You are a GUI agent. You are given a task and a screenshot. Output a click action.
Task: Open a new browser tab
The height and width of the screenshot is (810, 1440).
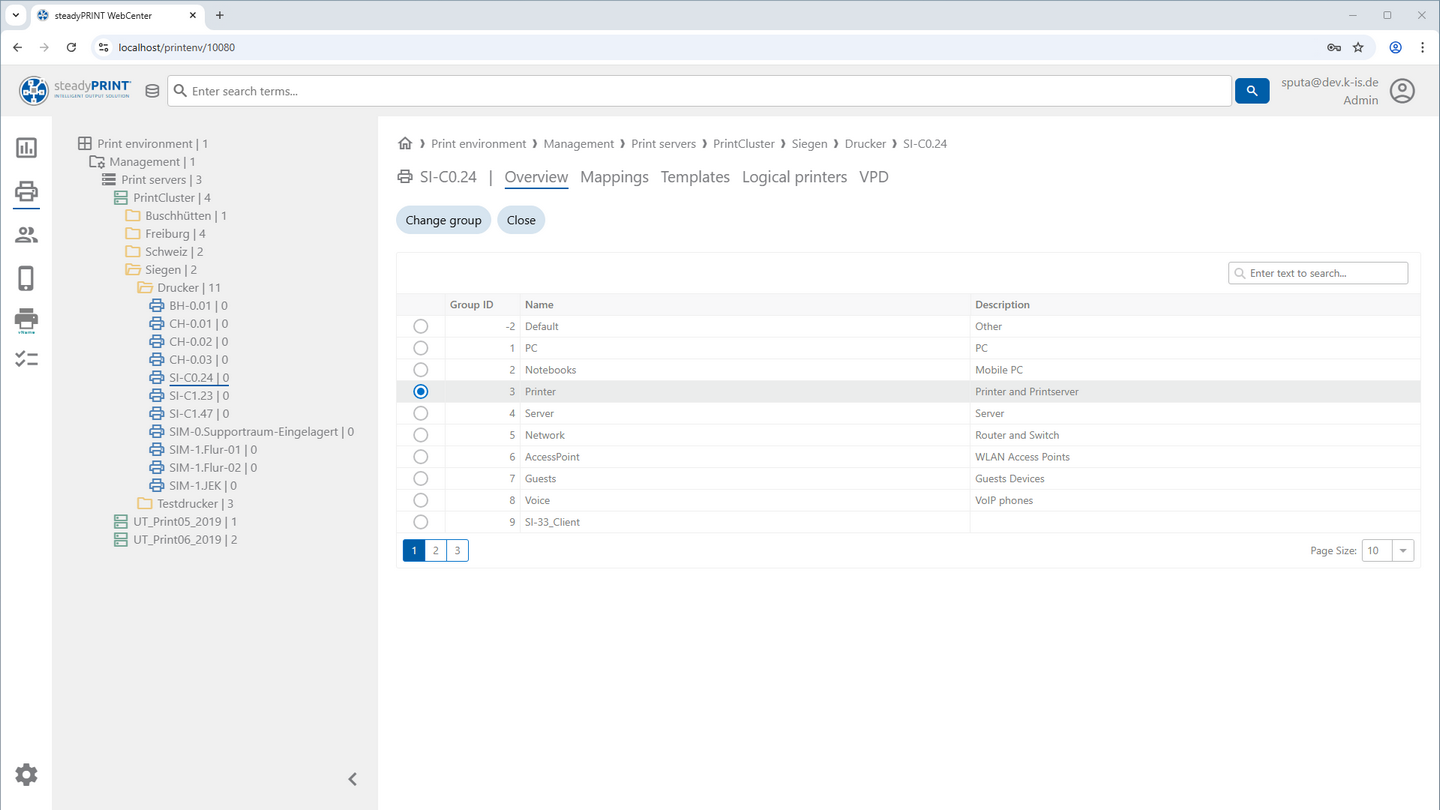tap(220, 15)
